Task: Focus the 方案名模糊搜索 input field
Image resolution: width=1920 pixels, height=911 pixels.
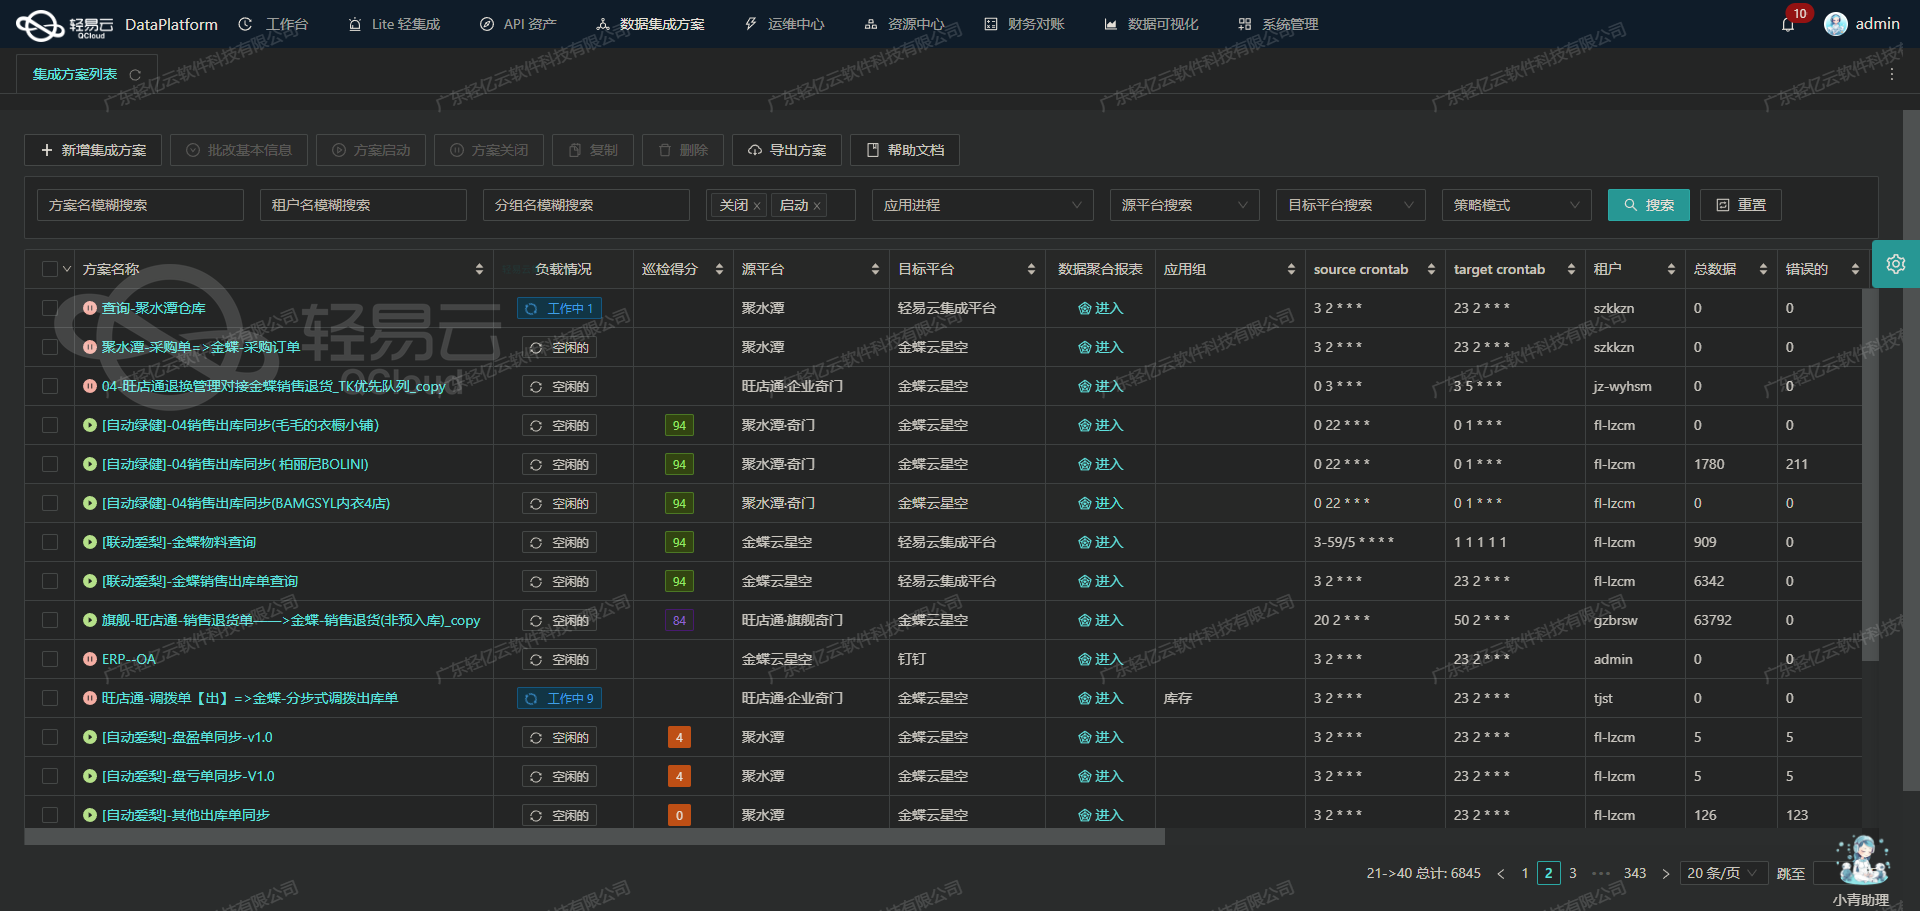Action: (140, 205)
